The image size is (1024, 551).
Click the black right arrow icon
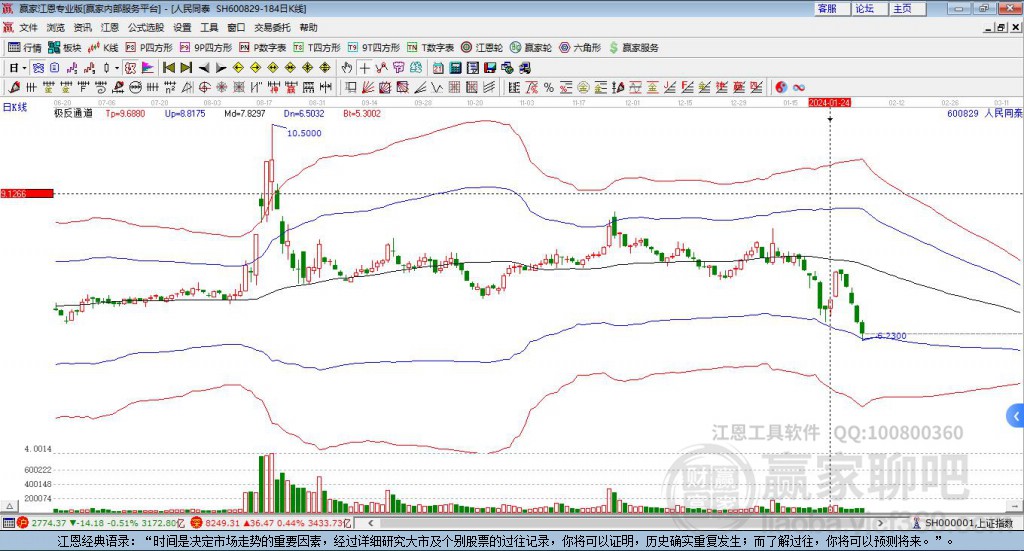tap(221, 68)
